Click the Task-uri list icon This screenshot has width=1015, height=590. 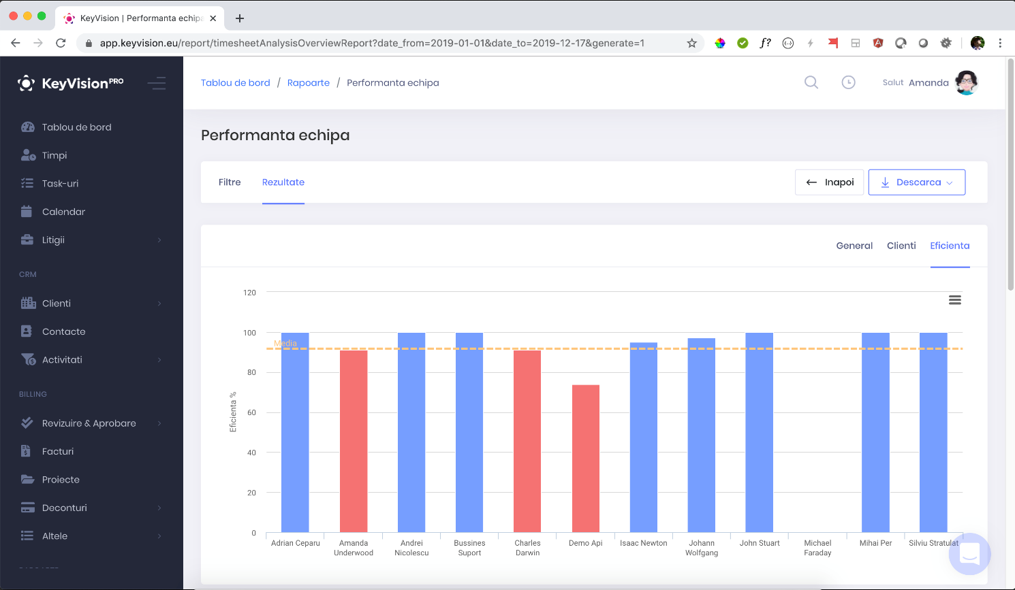pyautogui.click(x=27, y=183)
